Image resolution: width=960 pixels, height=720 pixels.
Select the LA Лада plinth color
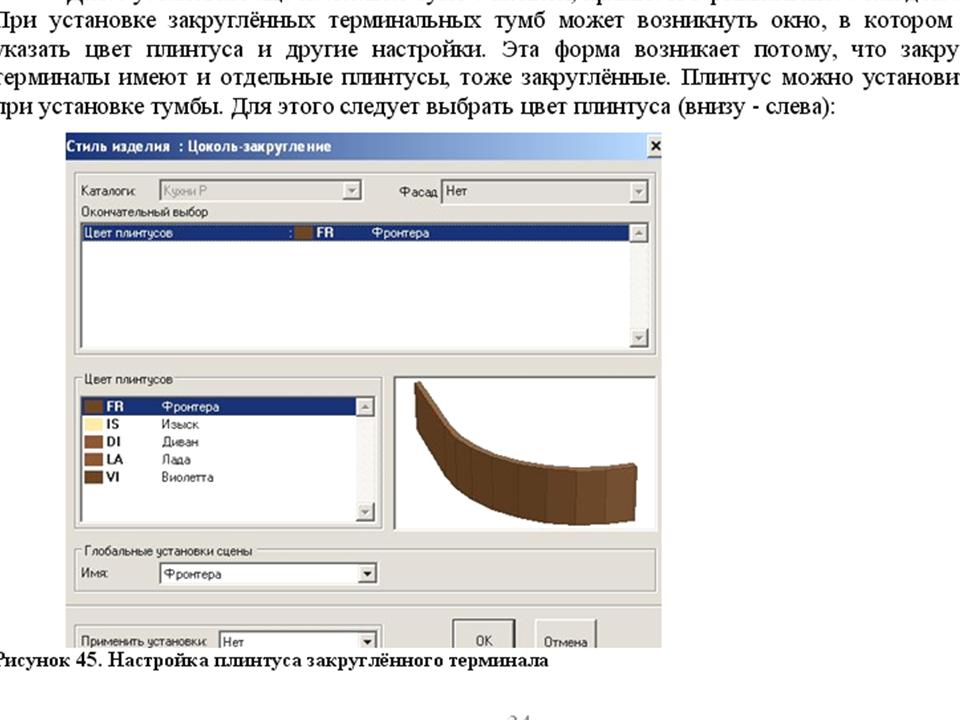(x=218, y=460)
